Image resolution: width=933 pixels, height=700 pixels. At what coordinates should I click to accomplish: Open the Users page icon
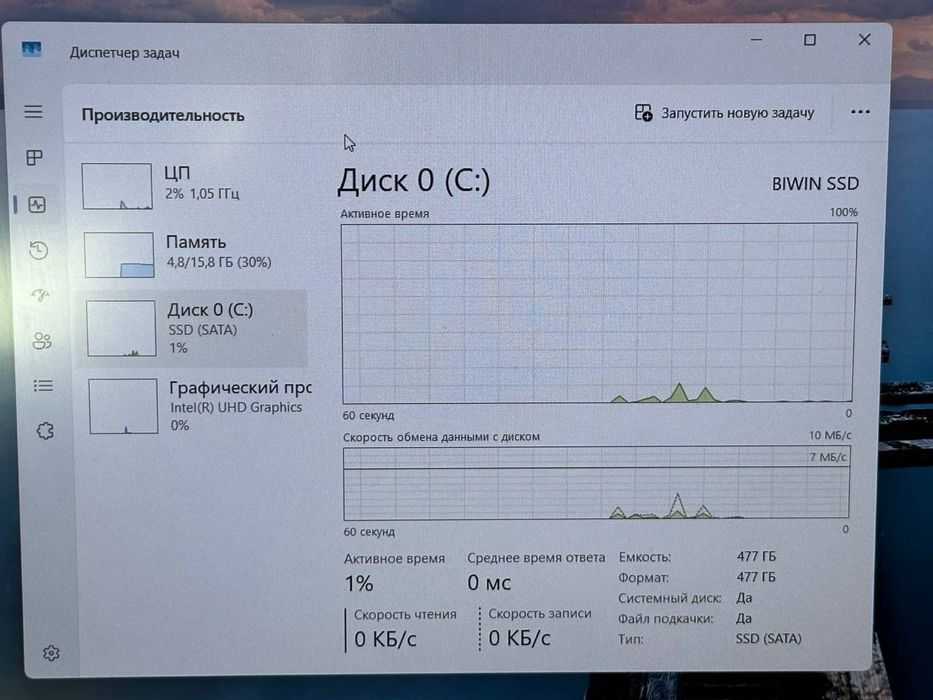click(x=42, y=340)
